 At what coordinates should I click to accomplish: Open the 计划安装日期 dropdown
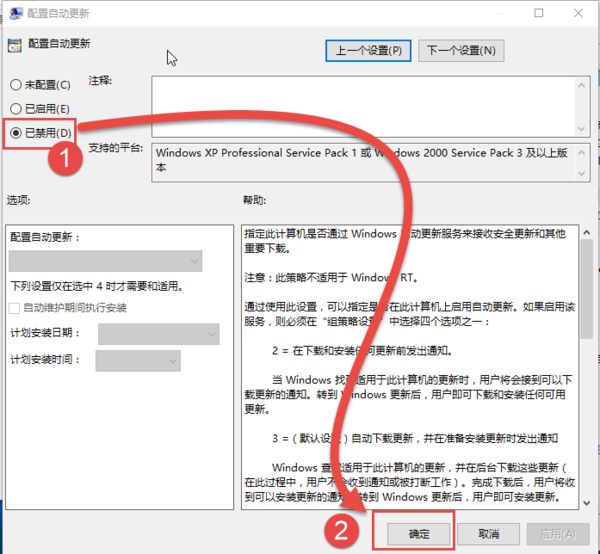pyautogui.click(x=158, y=334)
